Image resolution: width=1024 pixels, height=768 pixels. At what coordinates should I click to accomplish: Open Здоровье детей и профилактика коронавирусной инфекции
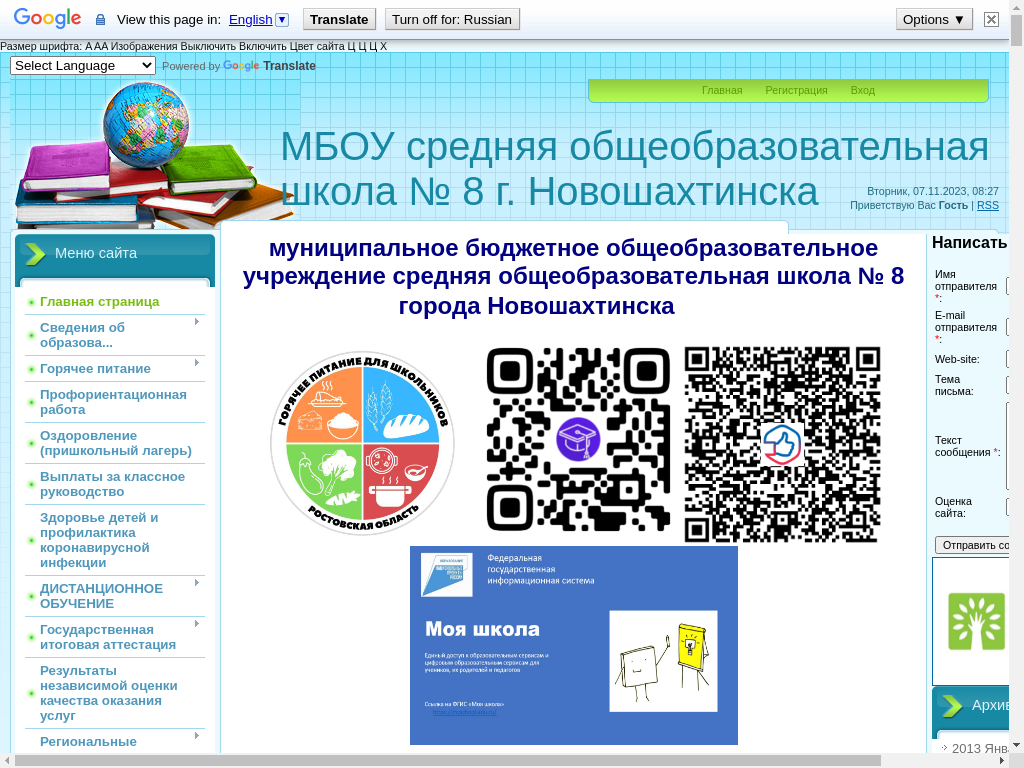point(99,540)
